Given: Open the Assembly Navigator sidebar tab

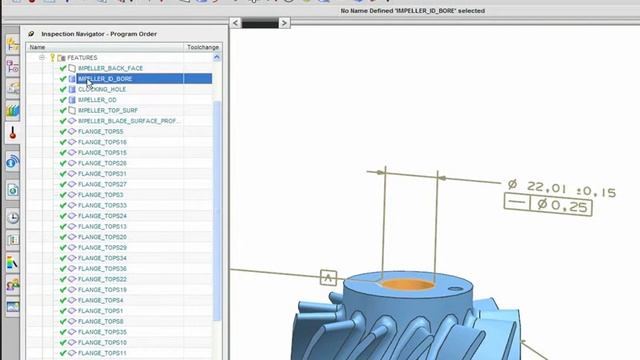Looking at the screenshot, I should pos(12,44).
